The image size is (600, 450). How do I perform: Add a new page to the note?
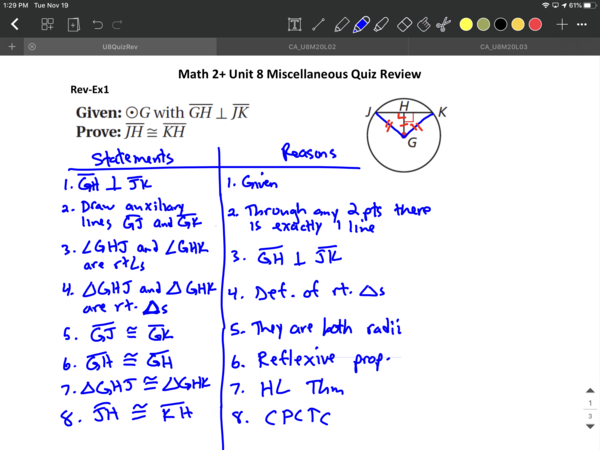point(73,23)
